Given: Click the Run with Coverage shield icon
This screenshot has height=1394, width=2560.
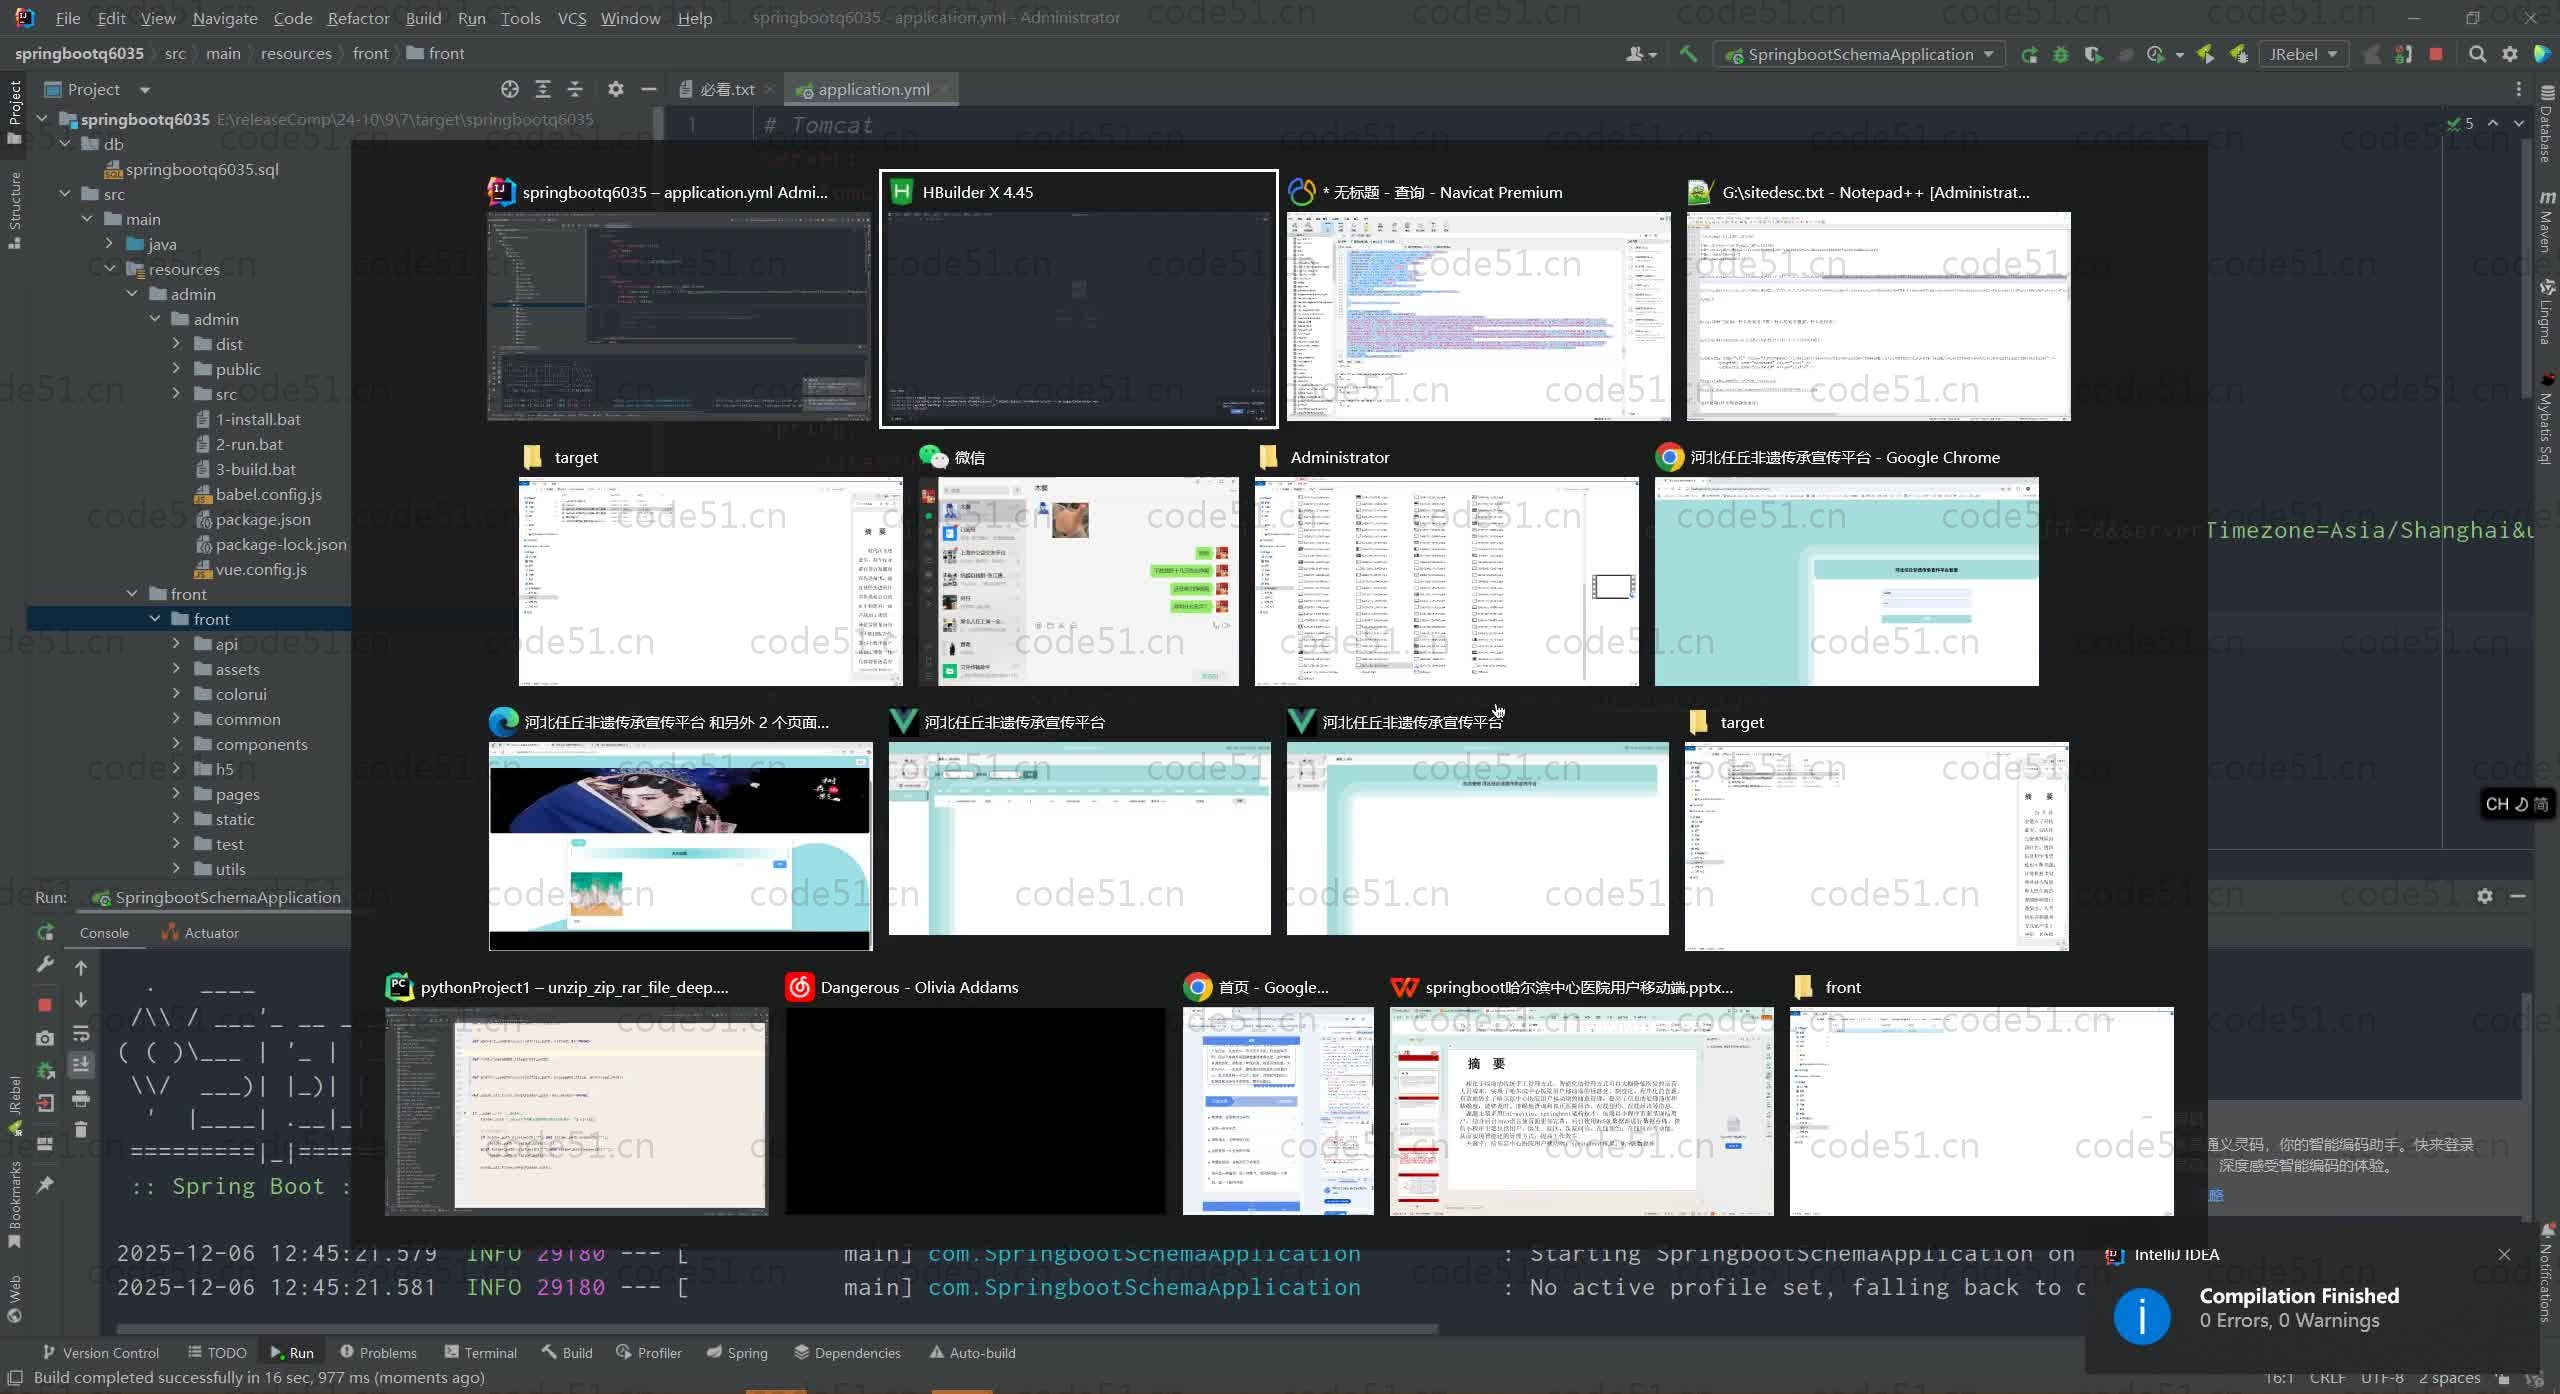Looking at the screenshot, I should click(x=2093, y=54).
